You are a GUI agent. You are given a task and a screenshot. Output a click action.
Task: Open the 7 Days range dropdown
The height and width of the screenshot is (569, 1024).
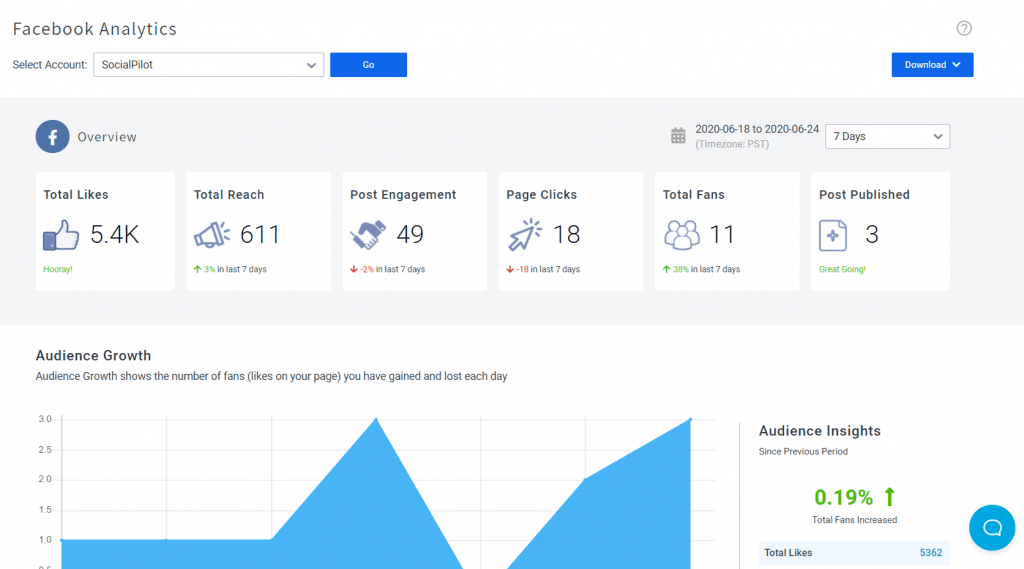pos(888,137)
